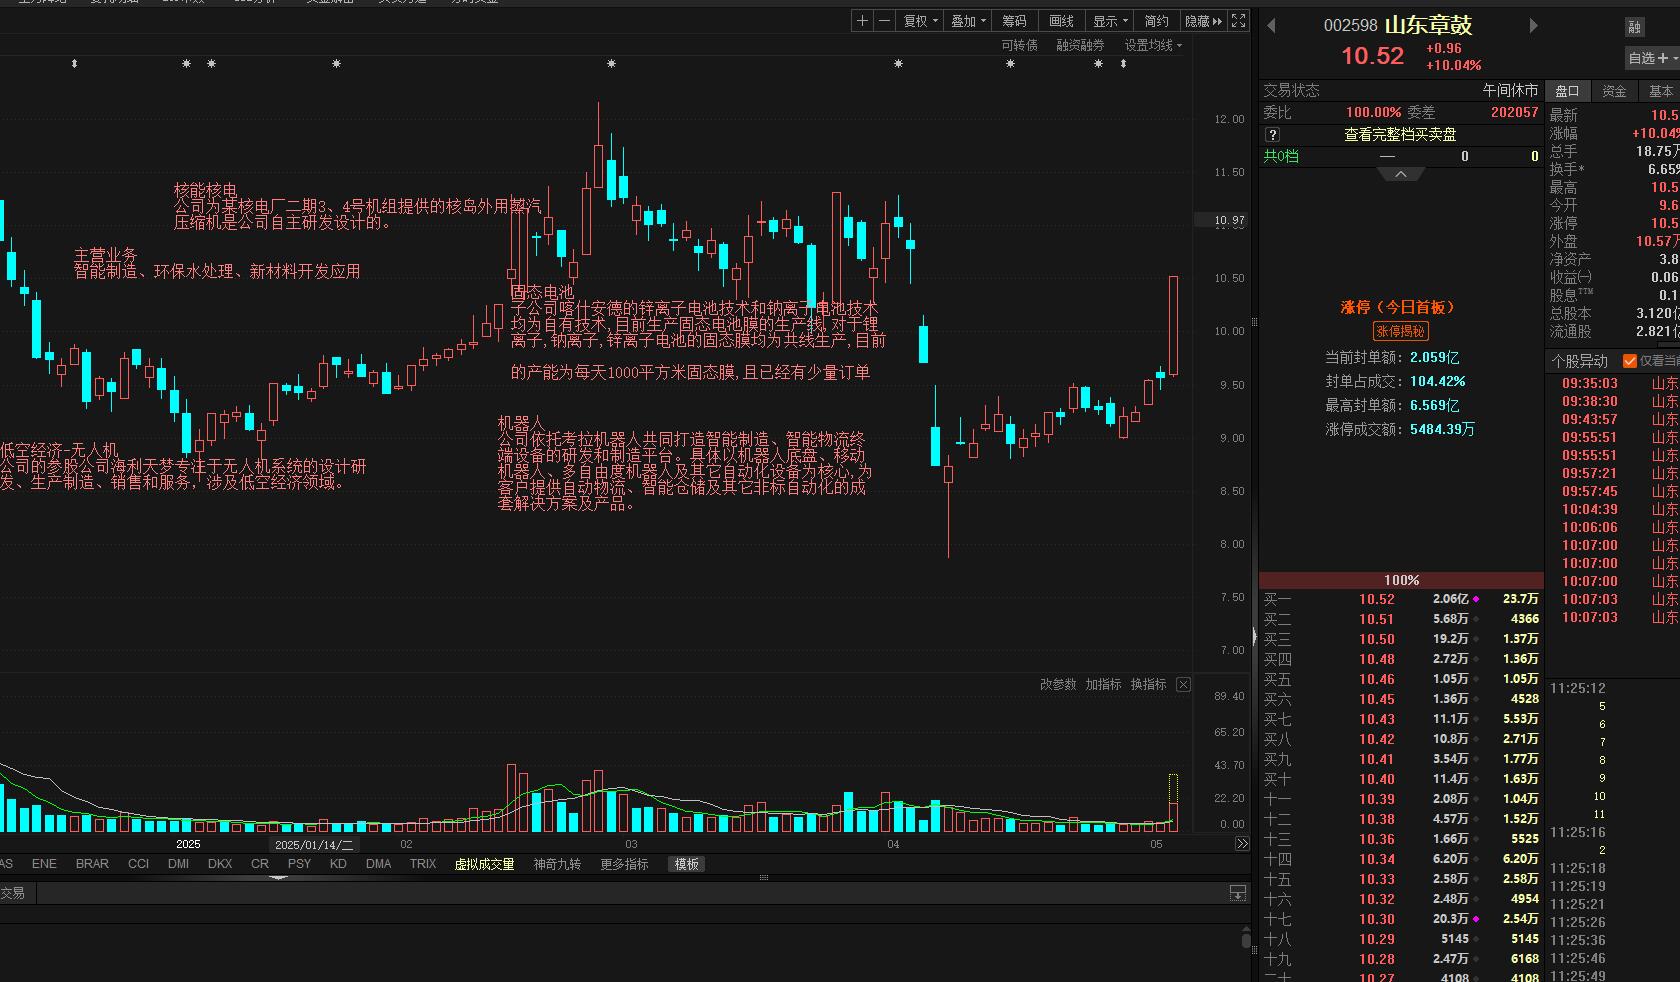Screen dimensions: 1680x982
Task: Open 设置均线 moving average dropdown
Action: [1153, 45]
